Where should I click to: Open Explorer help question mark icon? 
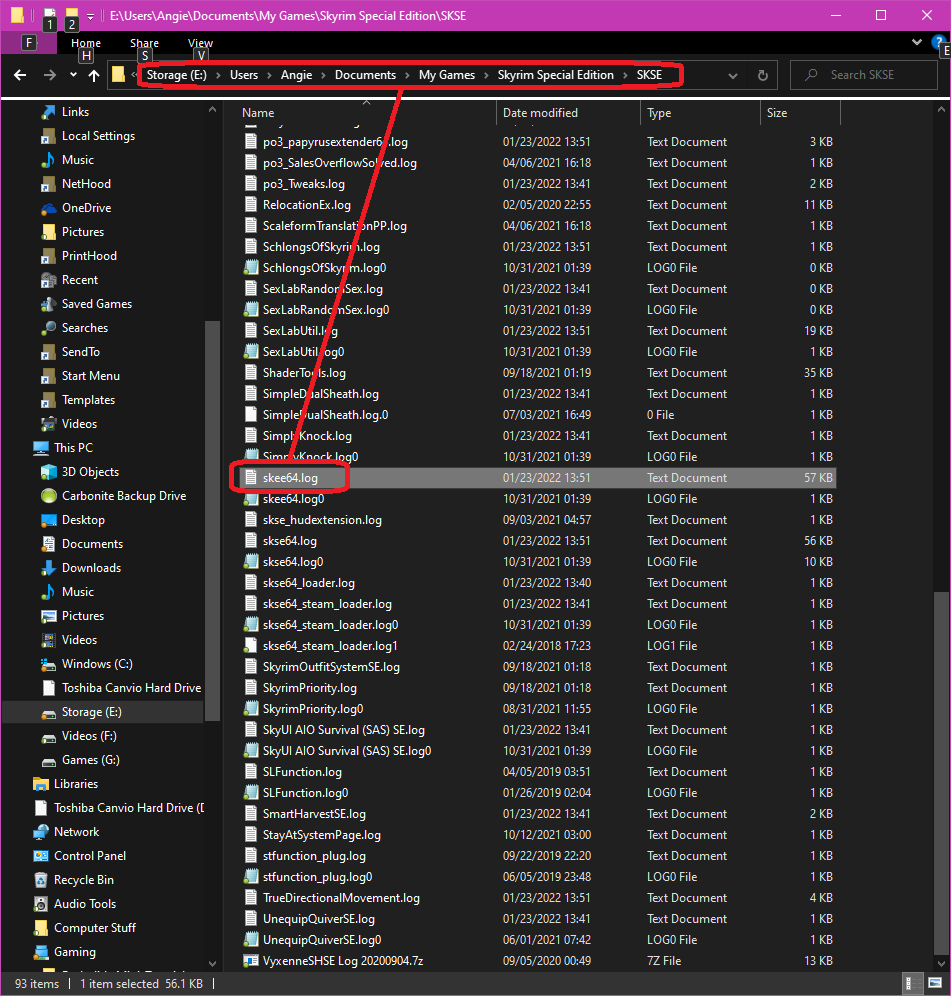(937, 42)
